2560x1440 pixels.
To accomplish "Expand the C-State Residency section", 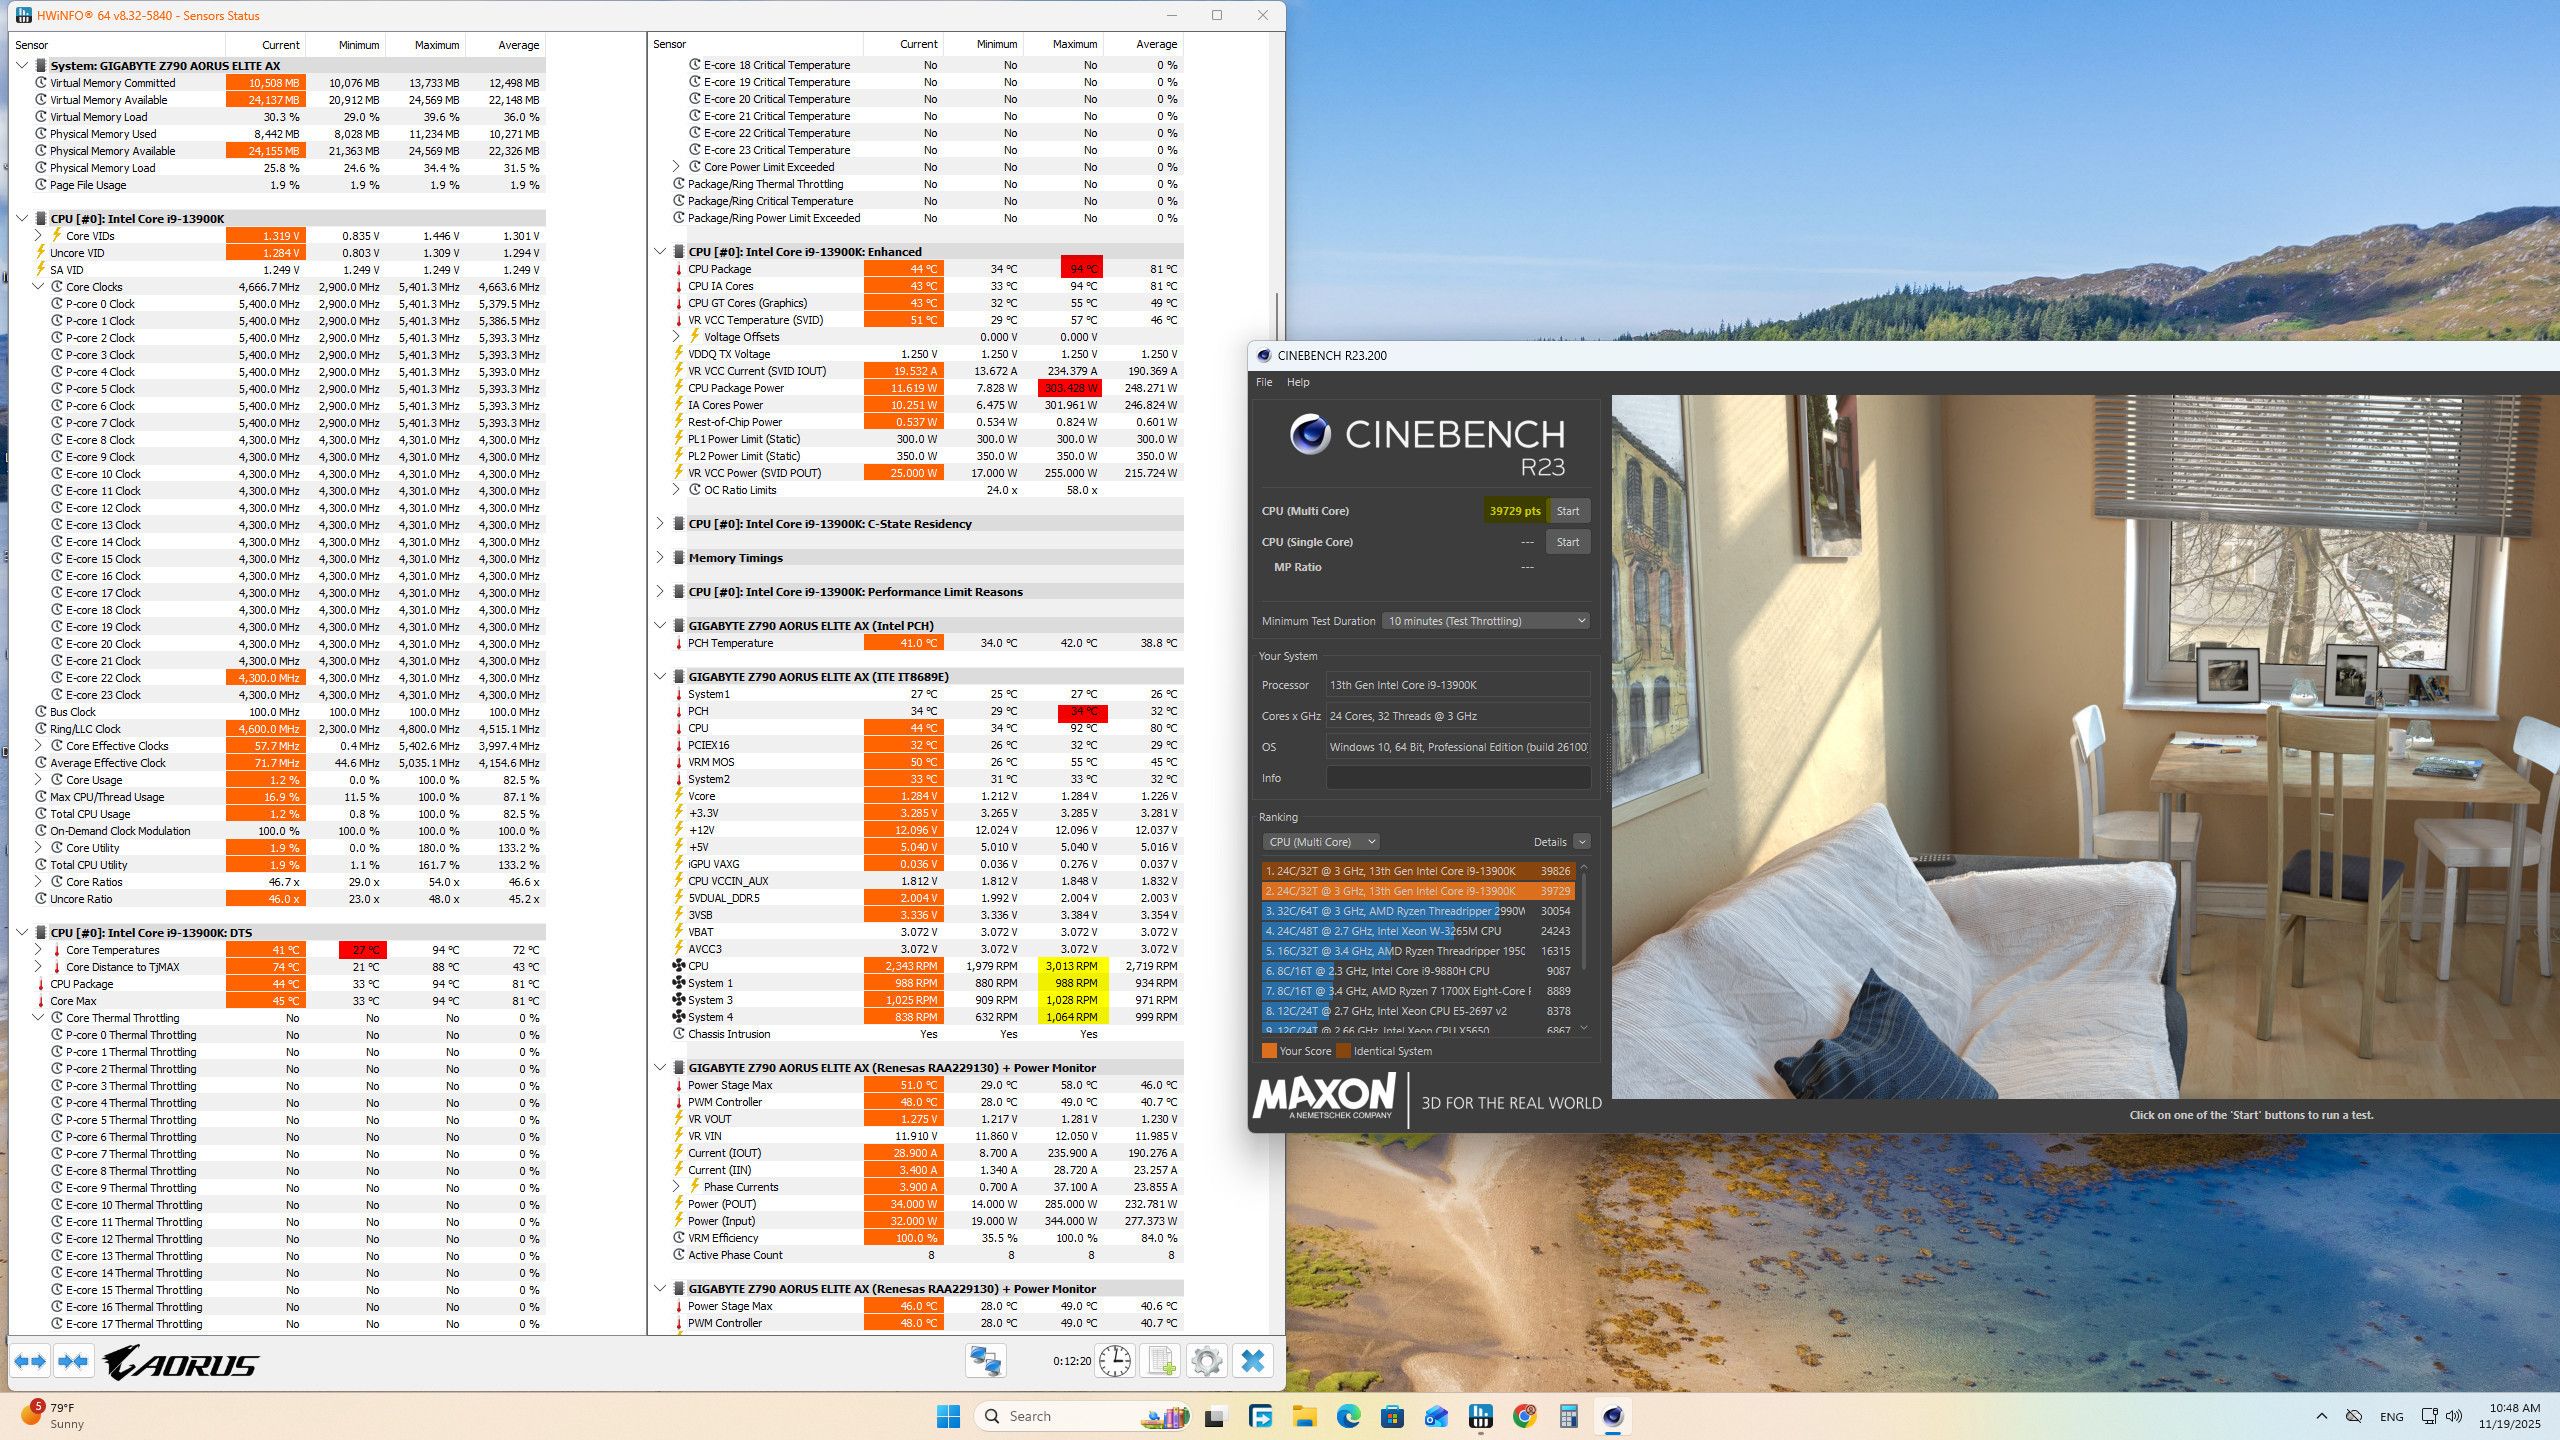I will (660, 524).
